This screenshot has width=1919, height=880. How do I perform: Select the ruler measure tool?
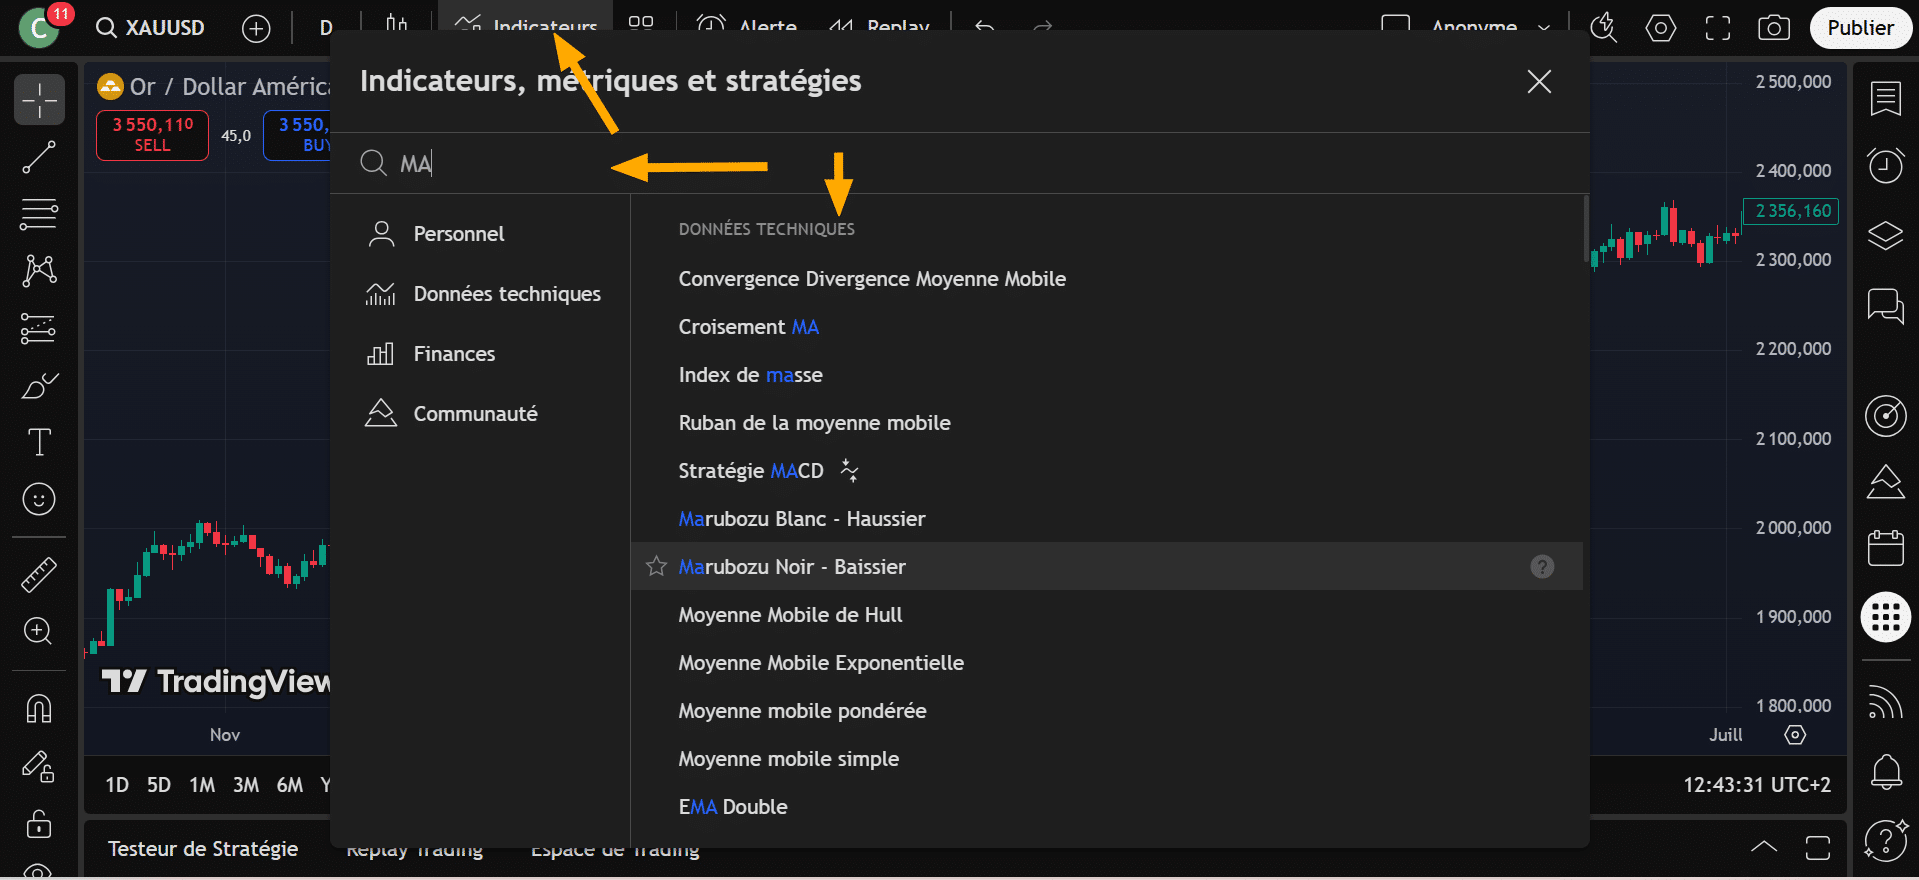point(39,574)
